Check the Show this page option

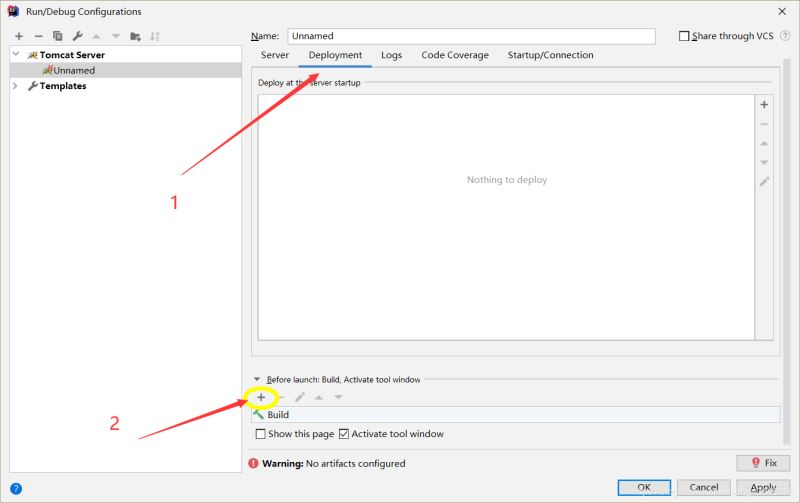[261, 434]
